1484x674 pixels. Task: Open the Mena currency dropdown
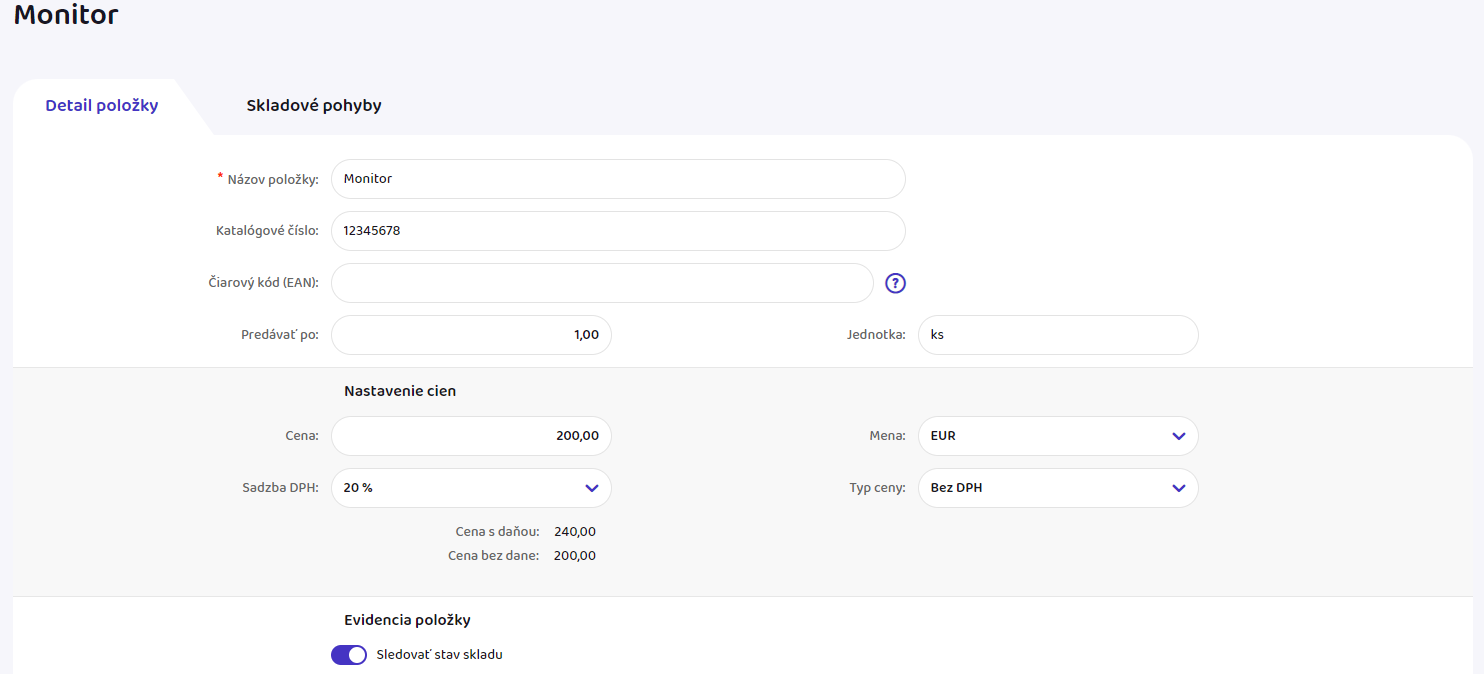pyautogui.click(x=1057, y=436)
